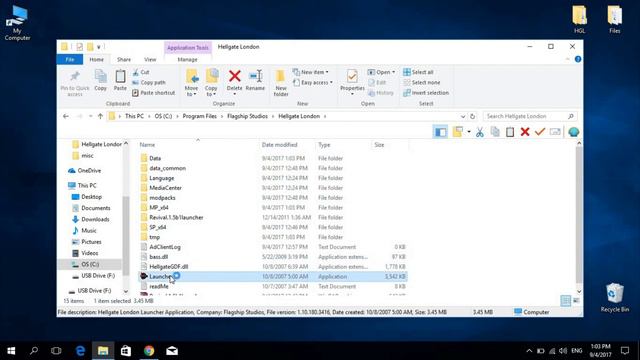
Task: Select the modpacks folder row
Action: click(x=273, y=198)
